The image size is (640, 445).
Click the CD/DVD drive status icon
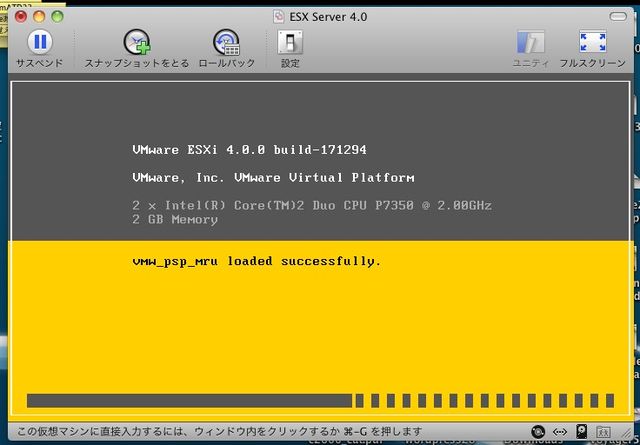pos(538,432)
